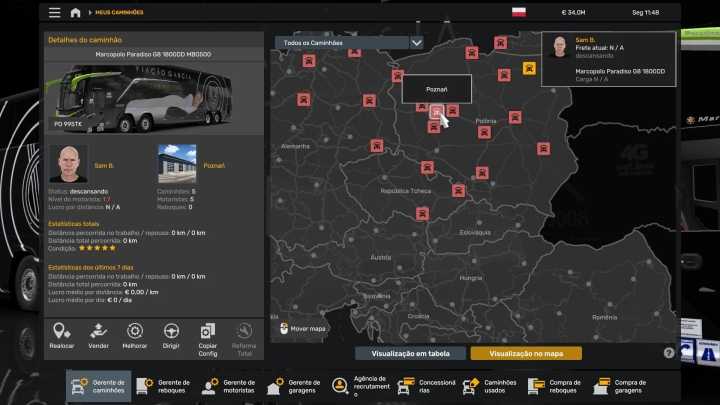
Task: Open the hamburger main menu
Action: [x=54, y=12]
